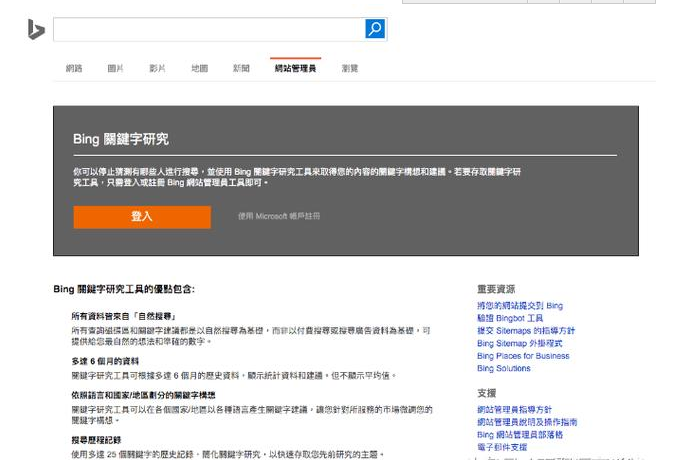Click the 網站管理員指導方針 support link
Screen dimensions: 682x460
(514, 410)
